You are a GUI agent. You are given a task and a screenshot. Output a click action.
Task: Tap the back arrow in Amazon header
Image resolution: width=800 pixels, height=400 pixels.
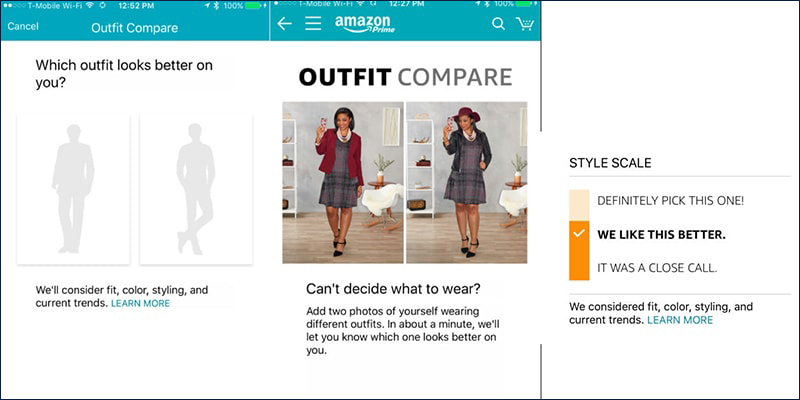tap(285, 23)
